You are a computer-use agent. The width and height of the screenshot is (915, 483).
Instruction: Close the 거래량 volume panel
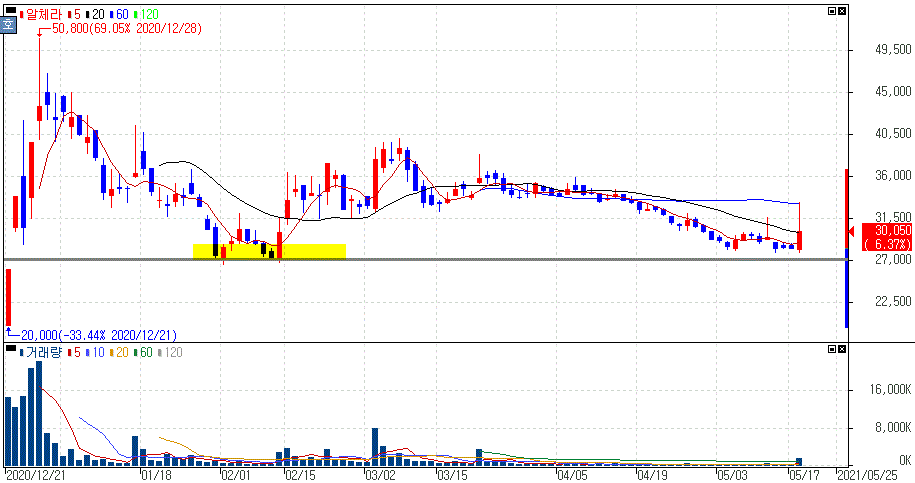point(842,349)
